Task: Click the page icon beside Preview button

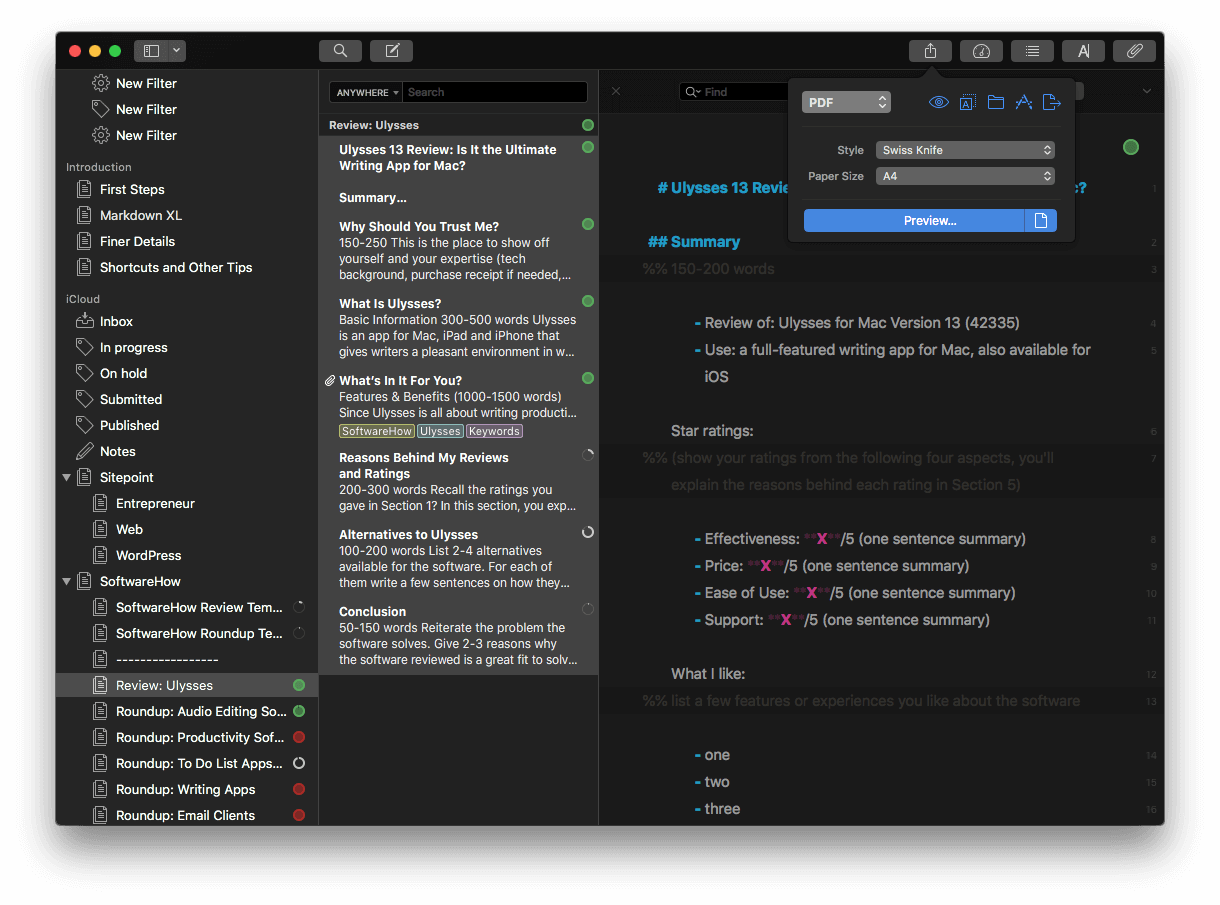Action: pyautogui.click(x=1041, y=221)
